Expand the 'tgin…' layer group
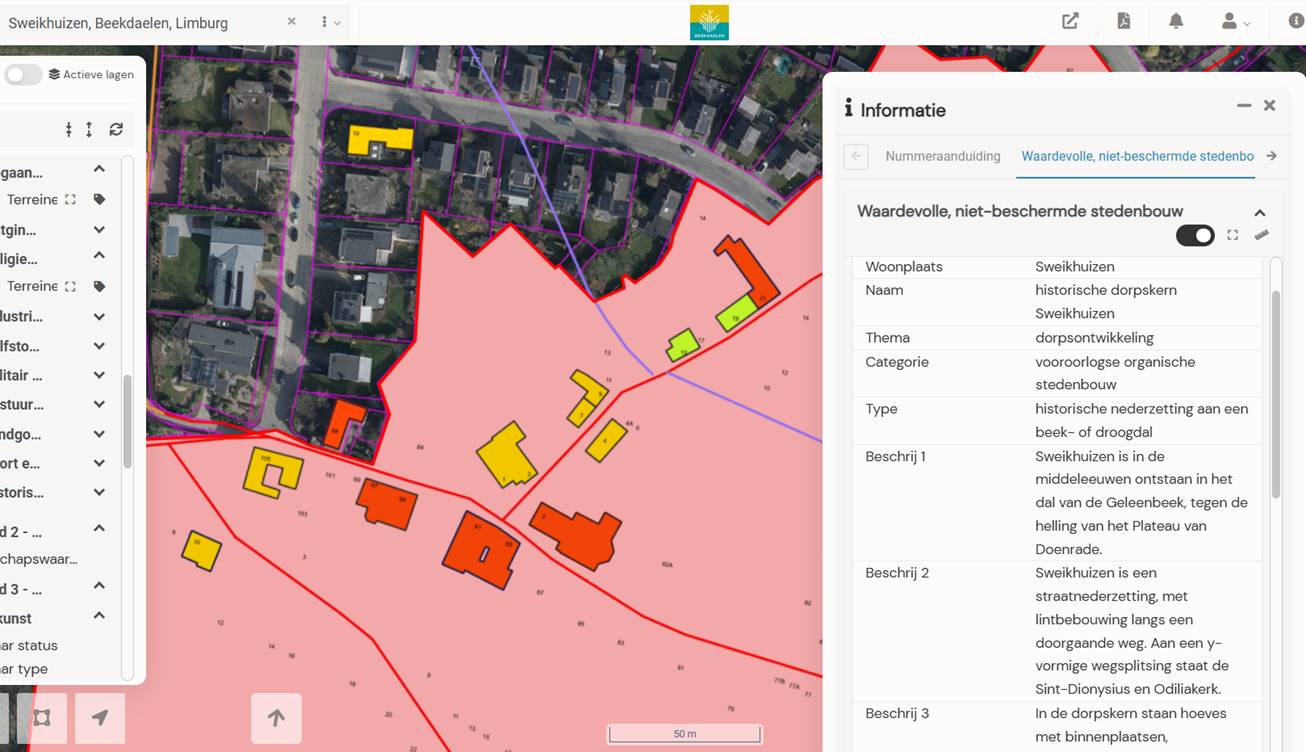This screenshot has height=752, width=1306. pyautogui.click(x=99, y=229)
